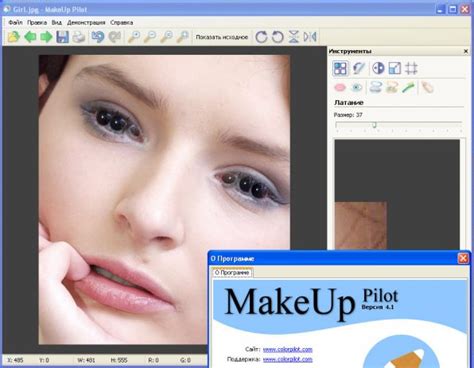Select the blush palette tool

pyautogui.click(x=392, y=87)
